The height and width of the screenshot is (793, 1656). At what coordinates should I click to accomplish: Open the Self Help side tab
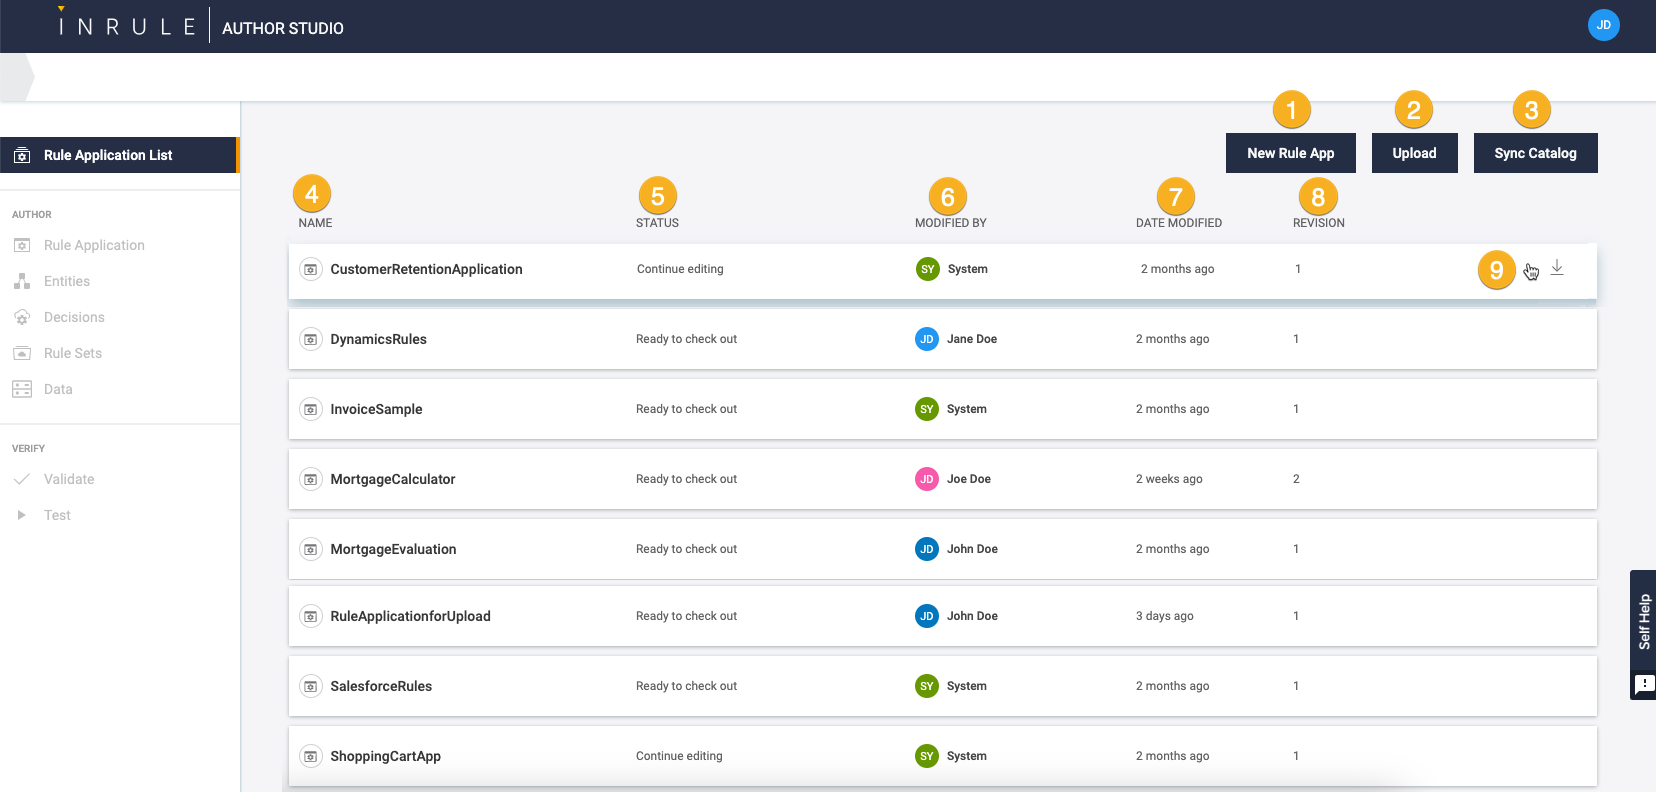pos(1644,621)
